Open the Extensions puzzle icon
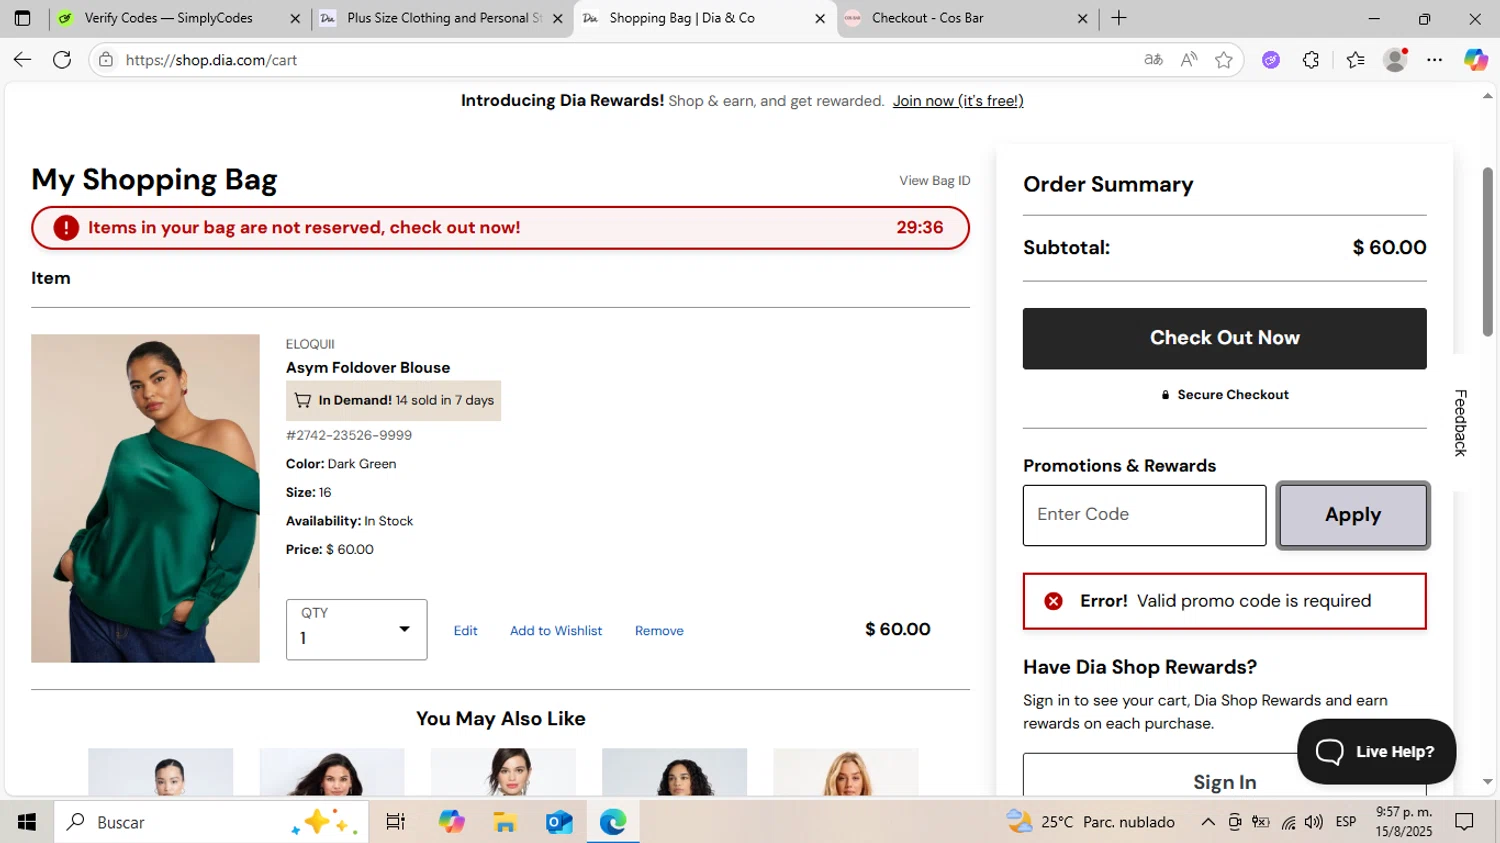1500x843 pixels. 1311,60
